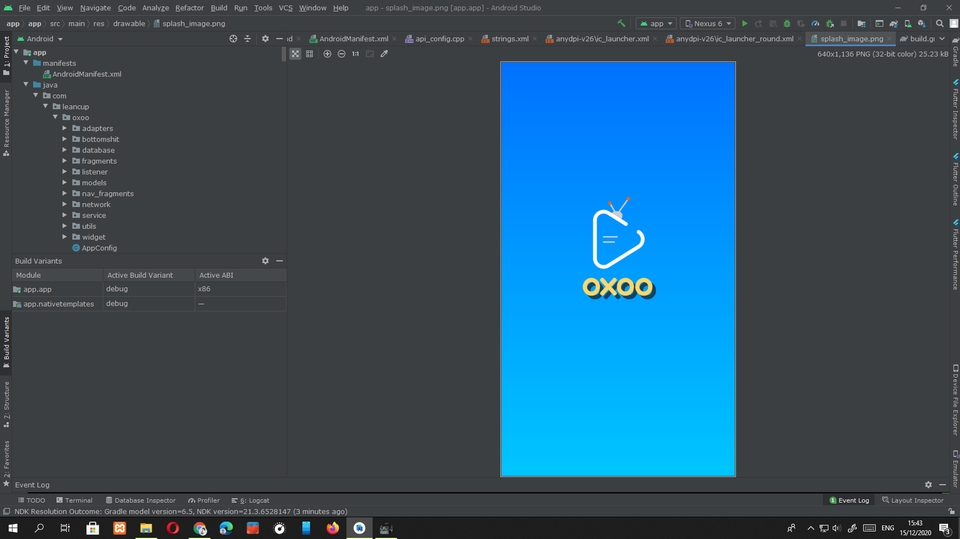Viewport: 960px width, 539px height.
Task: Open Windows Start menu
Action: pyautogui.click(x=13, y=528)
